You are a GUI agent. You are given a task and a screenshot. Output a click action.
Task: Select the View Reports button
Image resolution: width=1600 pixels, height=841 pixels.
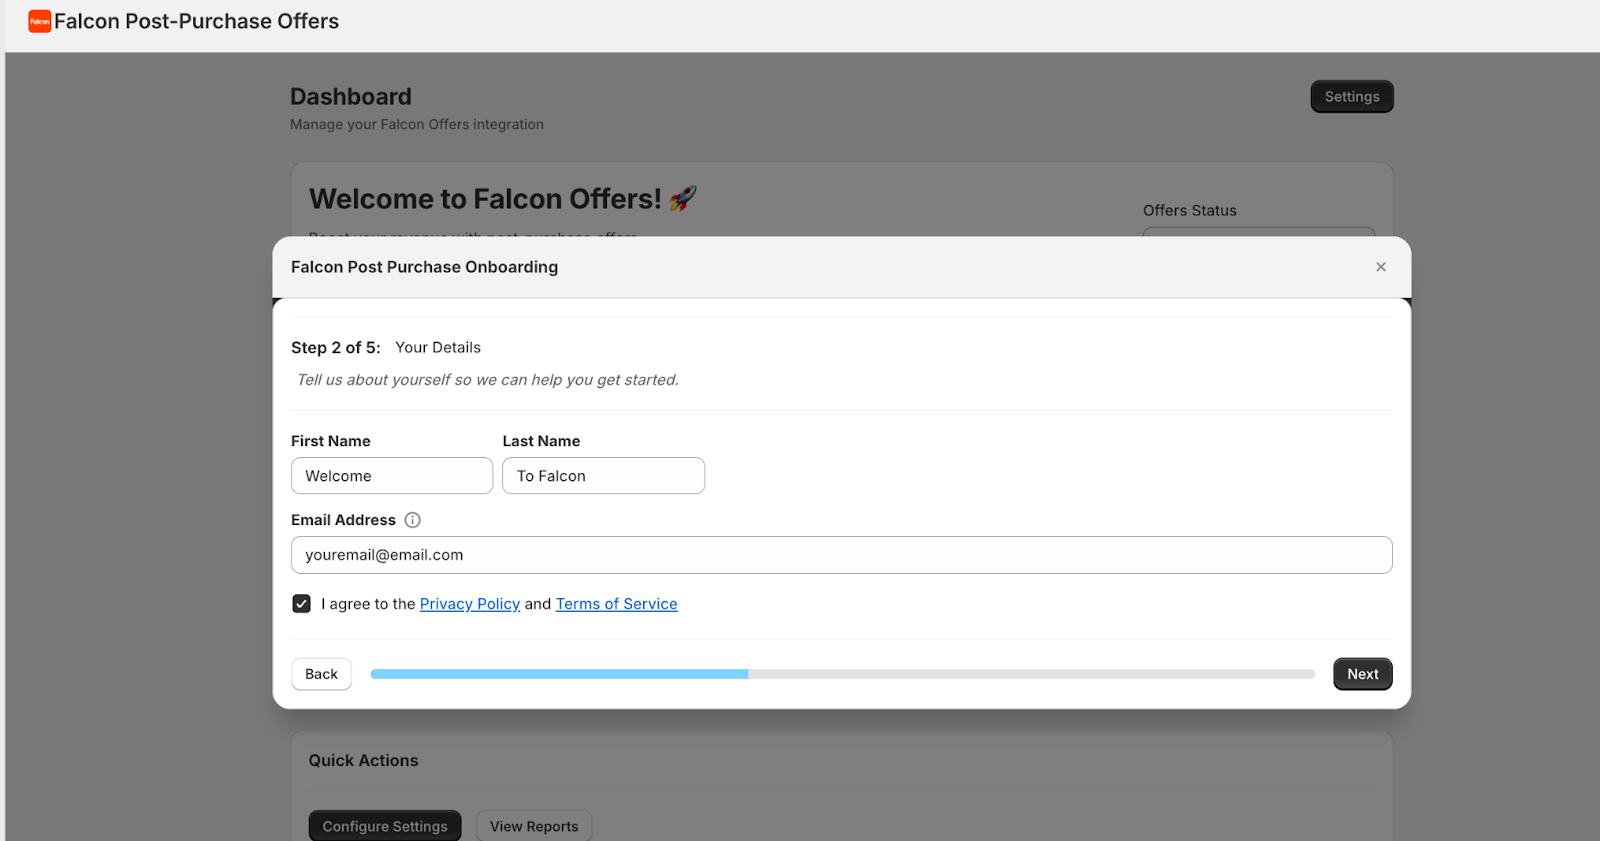[x=534, y=826]
